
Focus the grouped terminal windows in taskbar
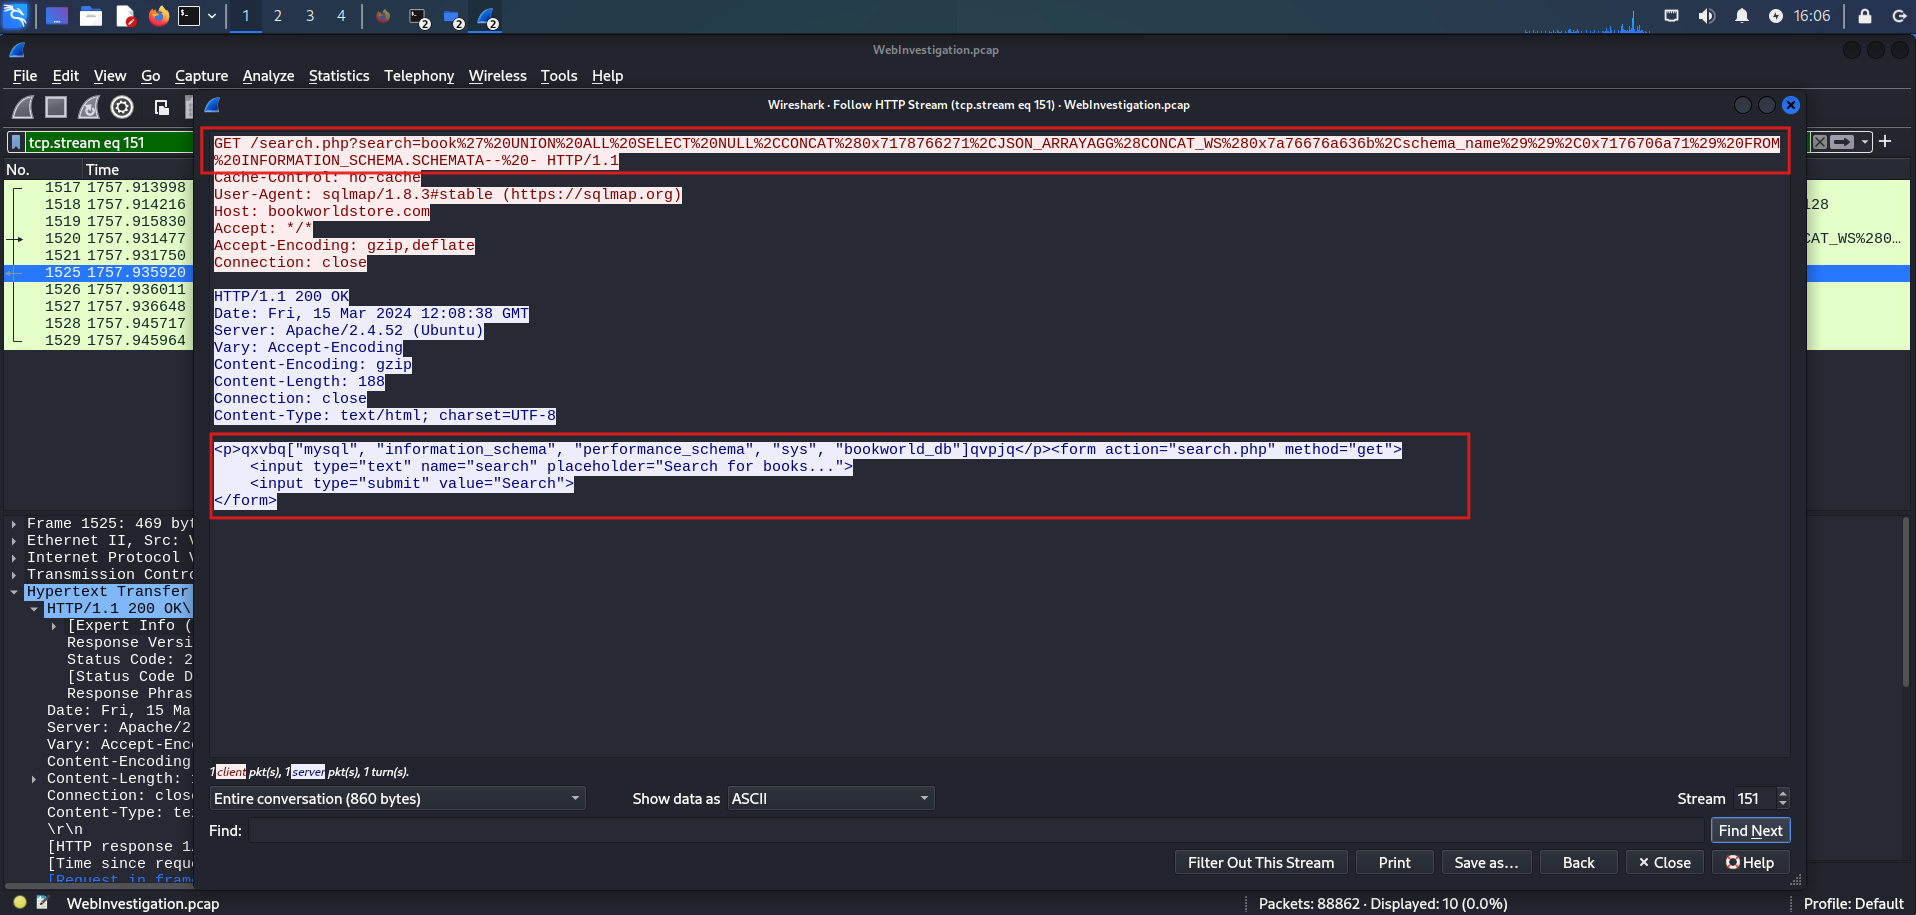(x=419, y=17)
